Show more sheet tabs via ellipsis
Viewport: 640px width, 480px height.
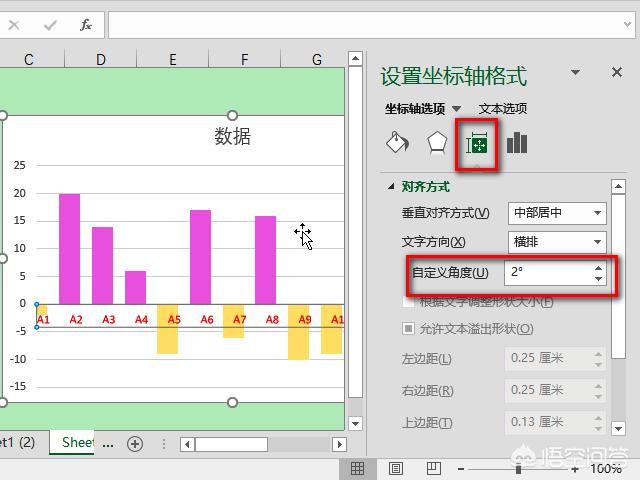pos(108,445)
